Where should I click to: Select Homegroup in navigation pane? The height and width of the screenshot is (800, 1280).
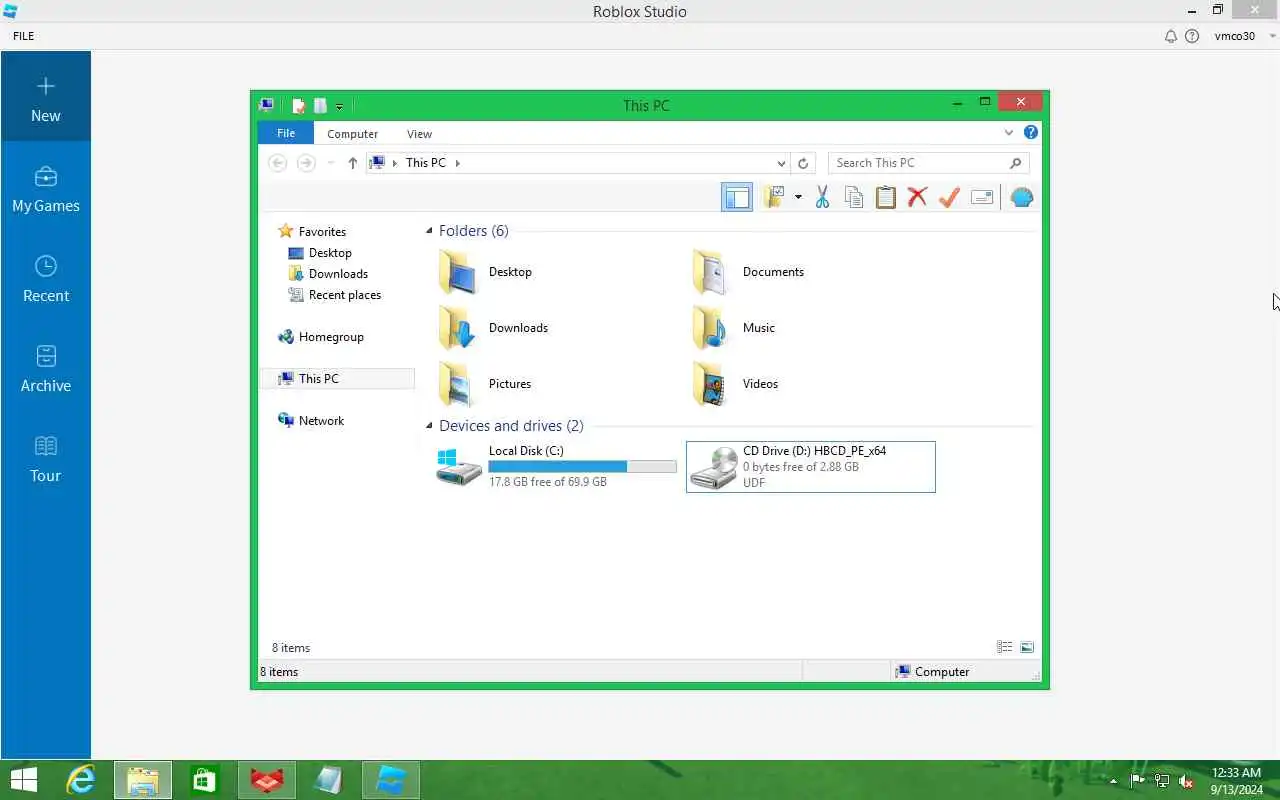[x=331, y=337]
